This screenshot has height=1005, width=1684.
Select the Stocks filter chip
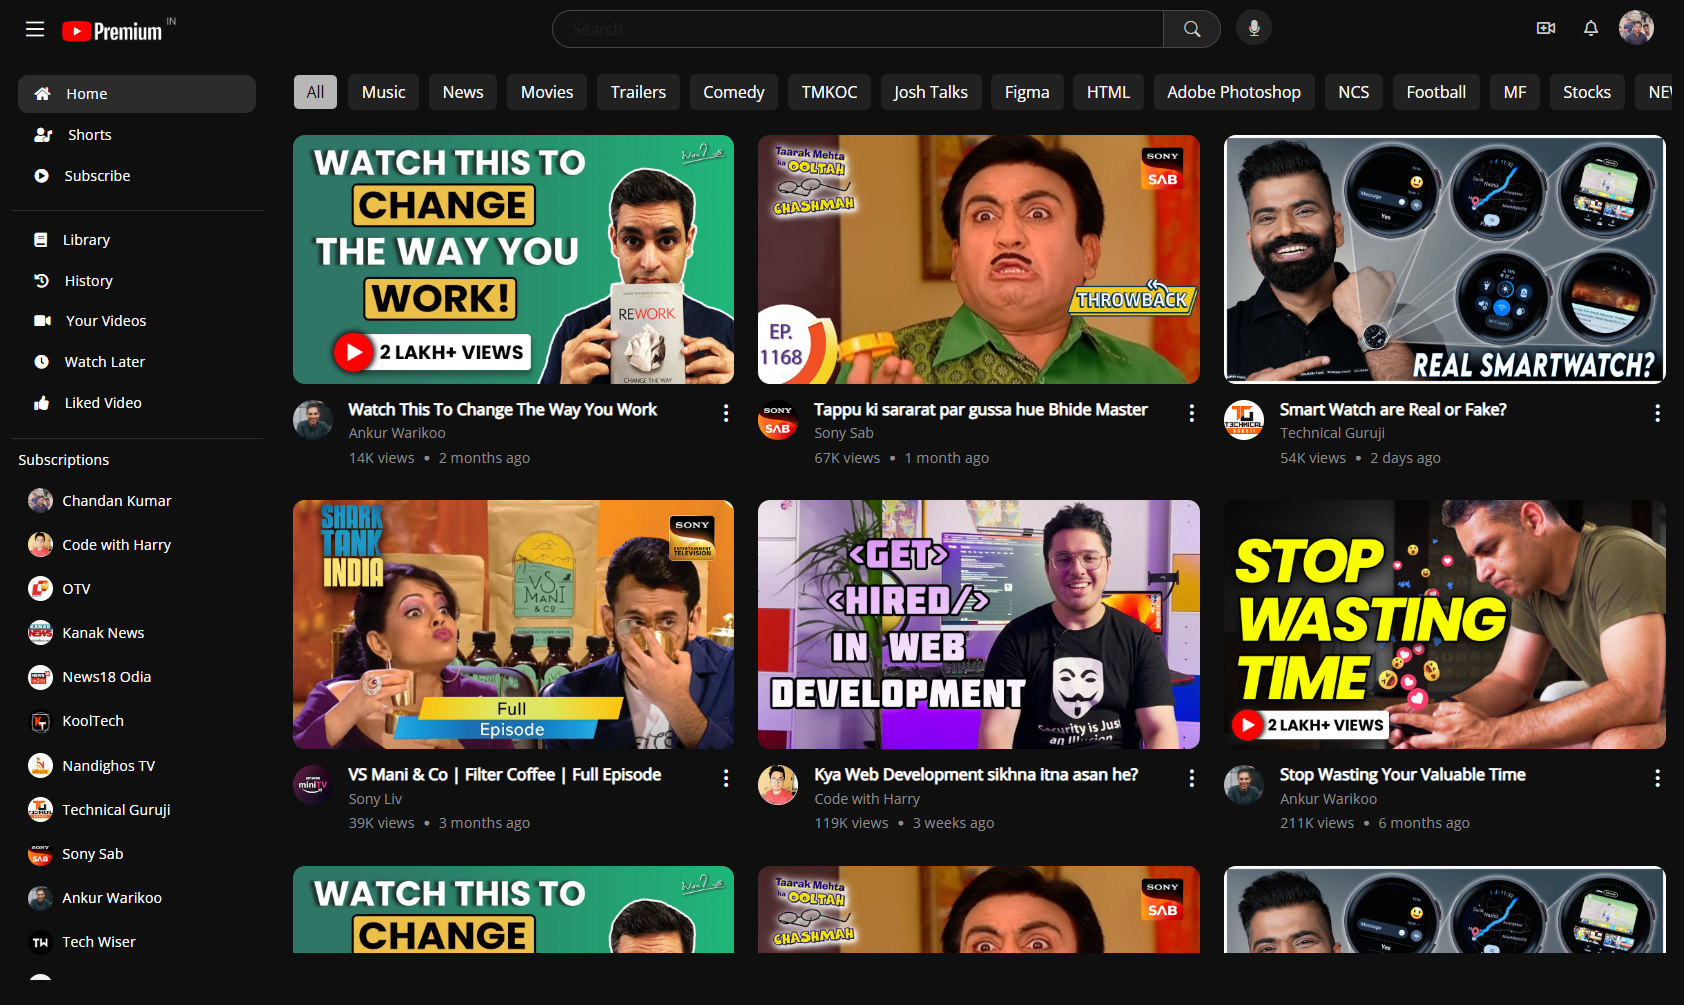[1587, 92]
